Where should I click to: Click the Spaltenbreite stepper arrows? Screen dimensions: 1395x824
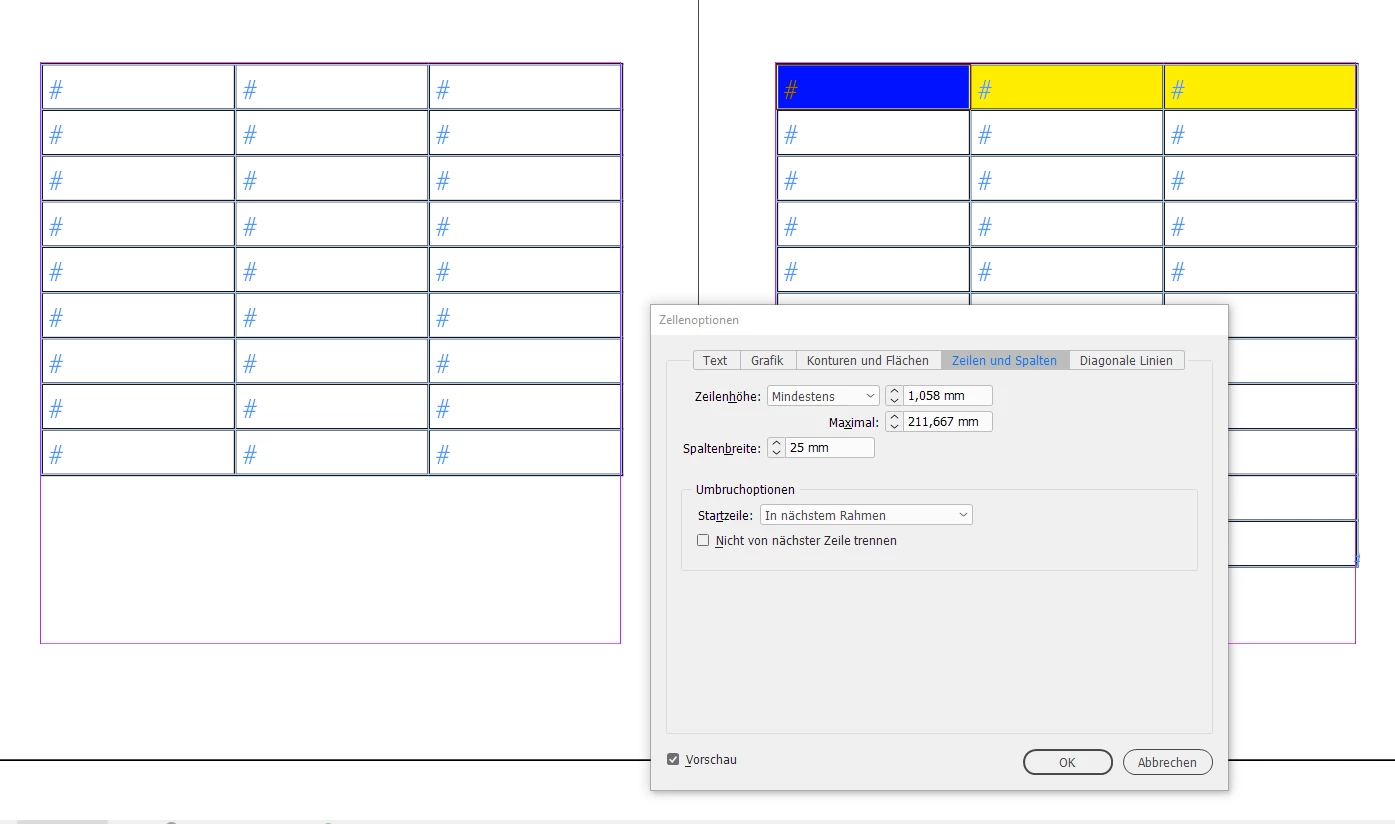tap(776, 448)
